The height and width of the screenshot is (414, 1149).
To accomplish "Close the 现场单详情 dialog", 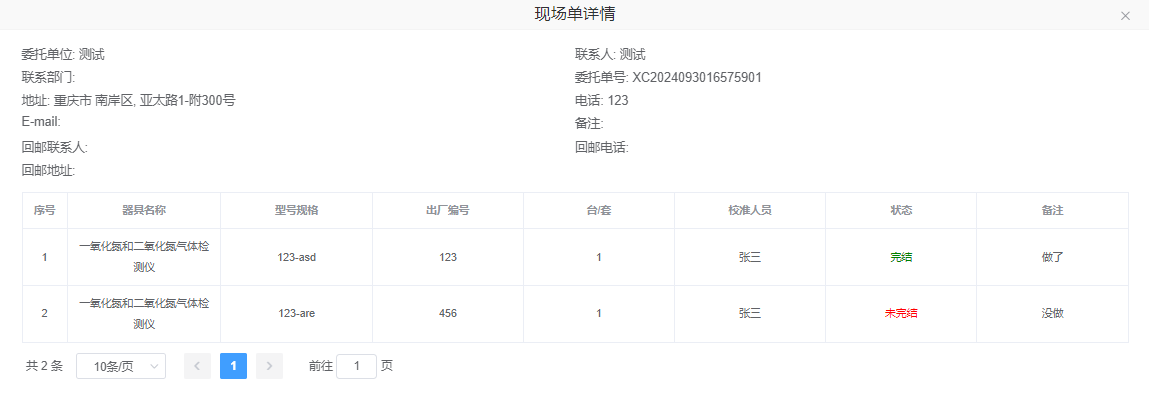I will coord(1125,16).
